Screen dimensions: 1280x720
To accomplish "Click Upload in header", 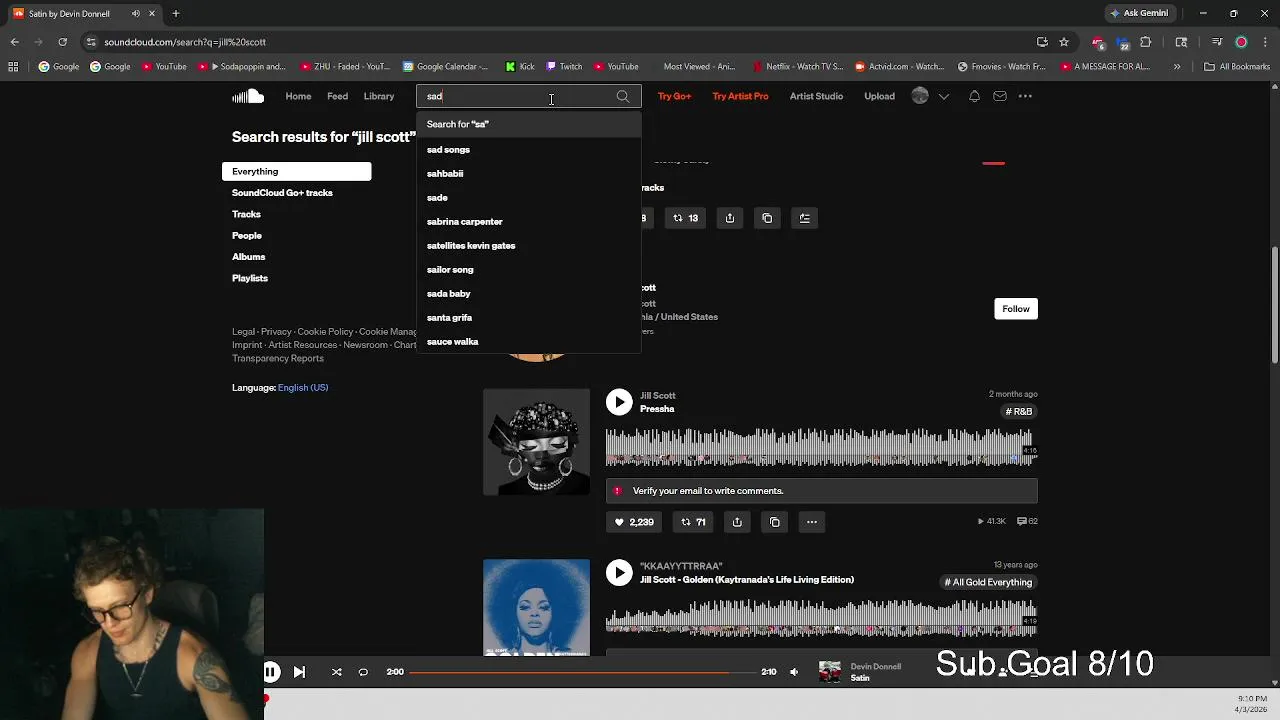I will point(879,96).
